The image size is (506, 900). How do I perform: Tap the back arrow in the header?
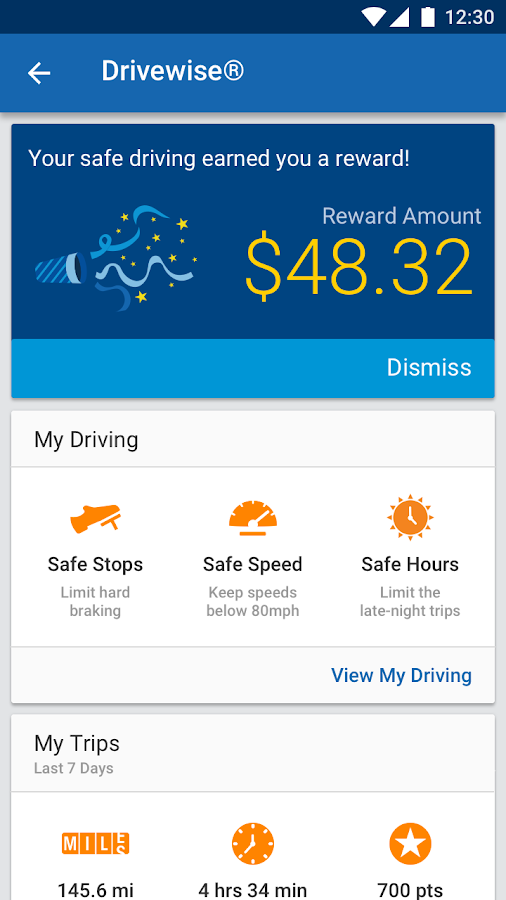click(x=39, y=73)
